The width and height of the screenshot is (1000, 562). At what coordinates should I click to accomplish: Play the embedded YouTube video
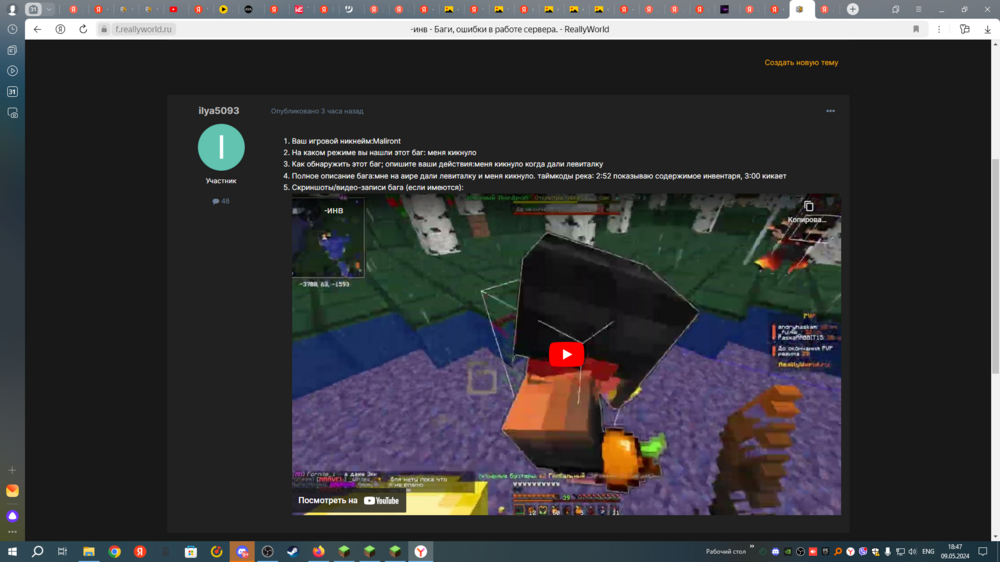(x=566, y=355)
